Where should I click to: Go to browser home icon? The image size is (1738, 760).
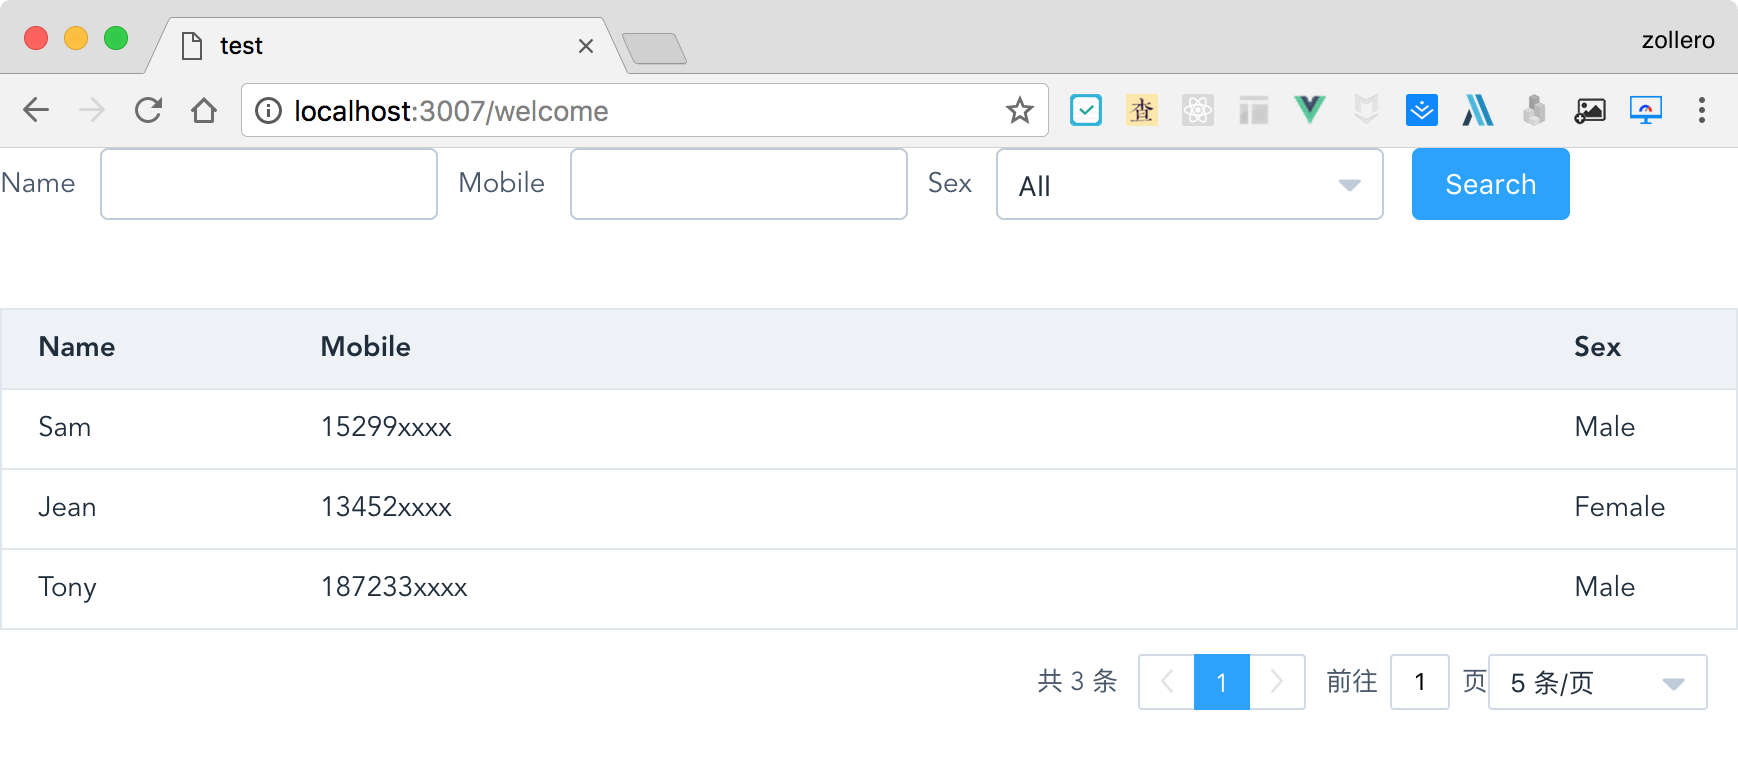pos(204,110)
